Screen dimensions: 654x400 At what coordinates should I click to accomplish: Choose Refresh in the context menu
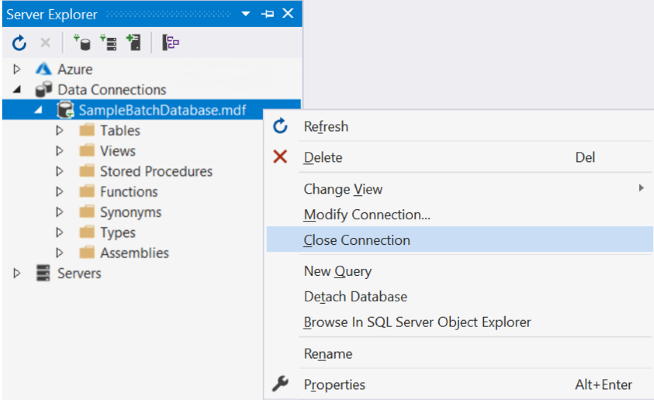[460, 126]
